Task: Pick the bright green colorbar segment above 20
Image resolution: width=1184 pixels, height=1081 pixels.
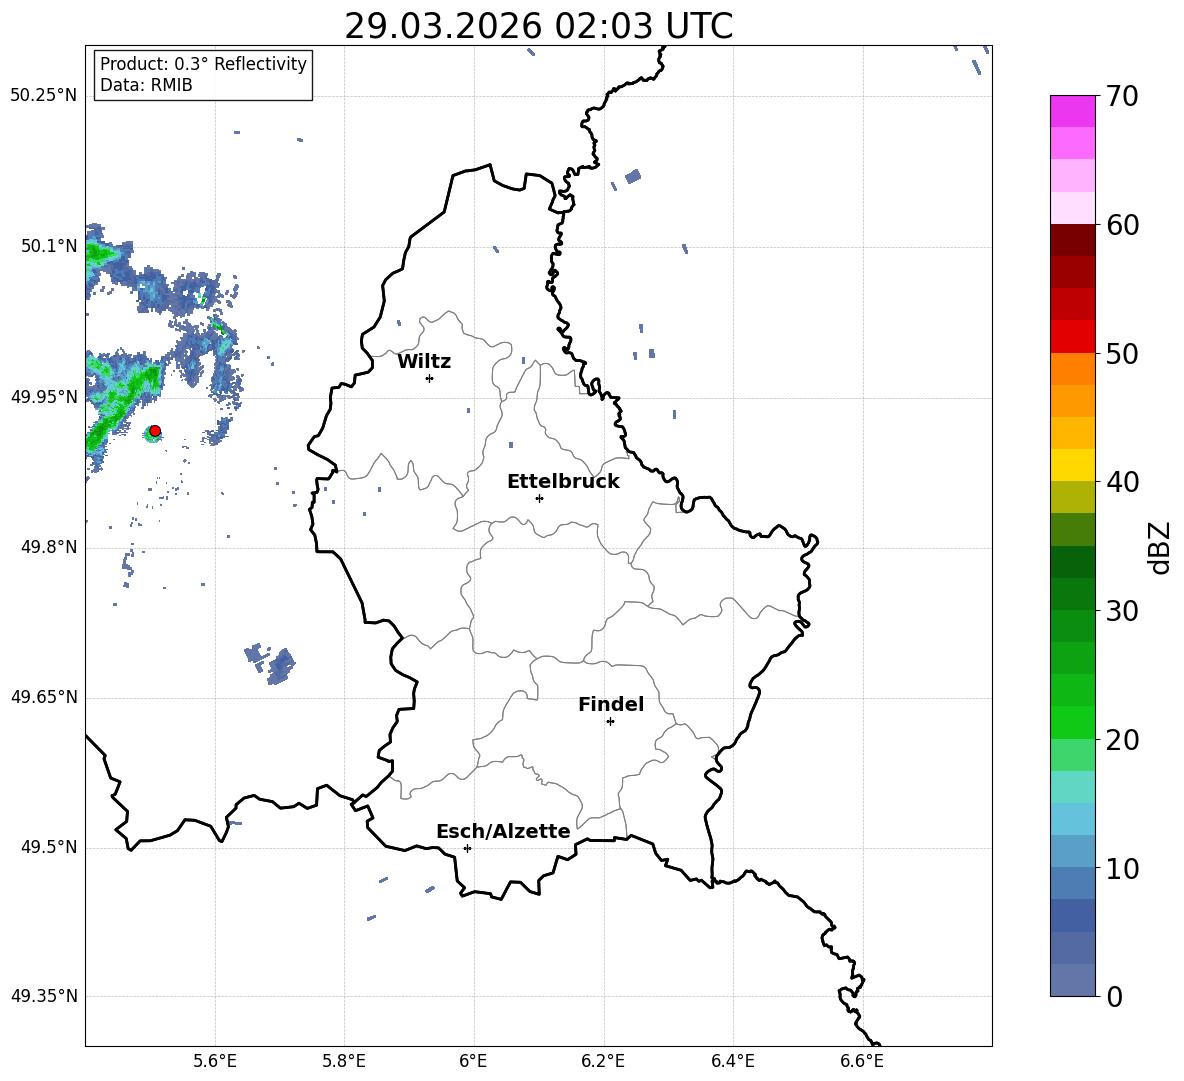Action: click(1073, 722)
